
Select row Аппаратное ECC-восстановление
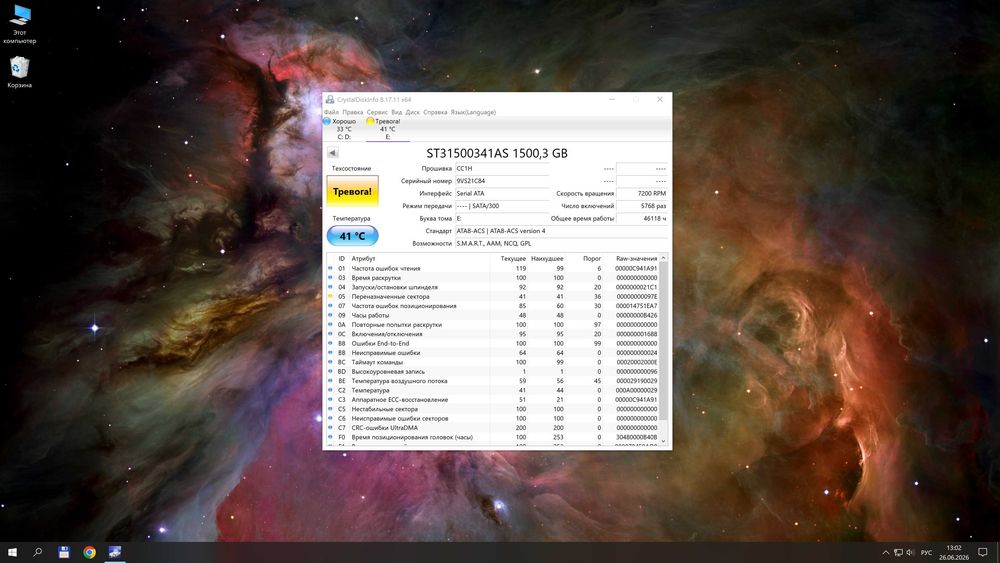(x=492, y=400)
